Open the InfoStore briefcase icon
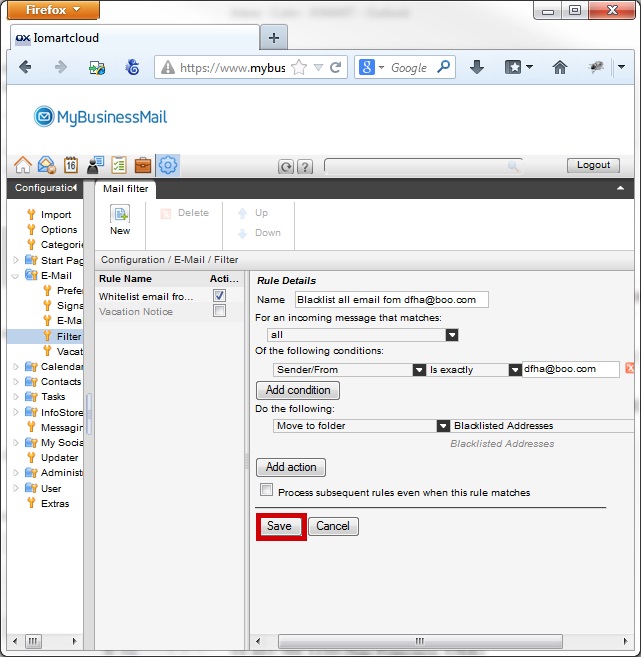Image resolution: width=641 pixels, height=657 pixels. (x=143, y=166)
